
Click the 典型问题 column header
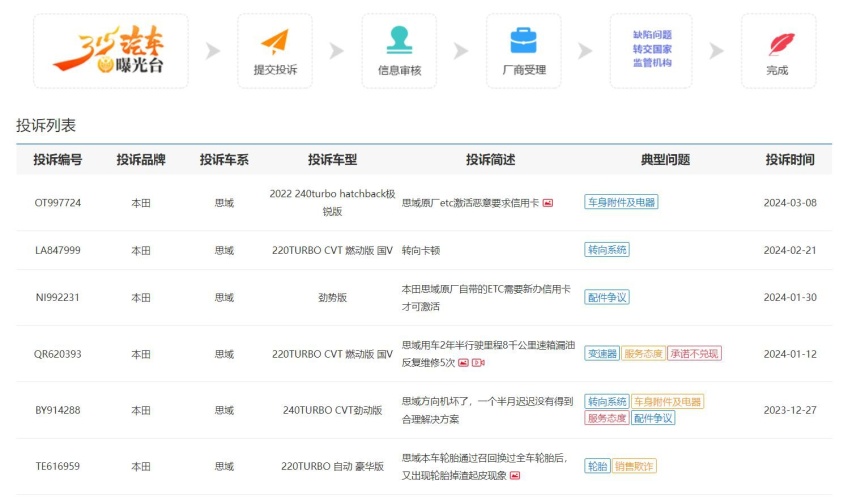665,160
